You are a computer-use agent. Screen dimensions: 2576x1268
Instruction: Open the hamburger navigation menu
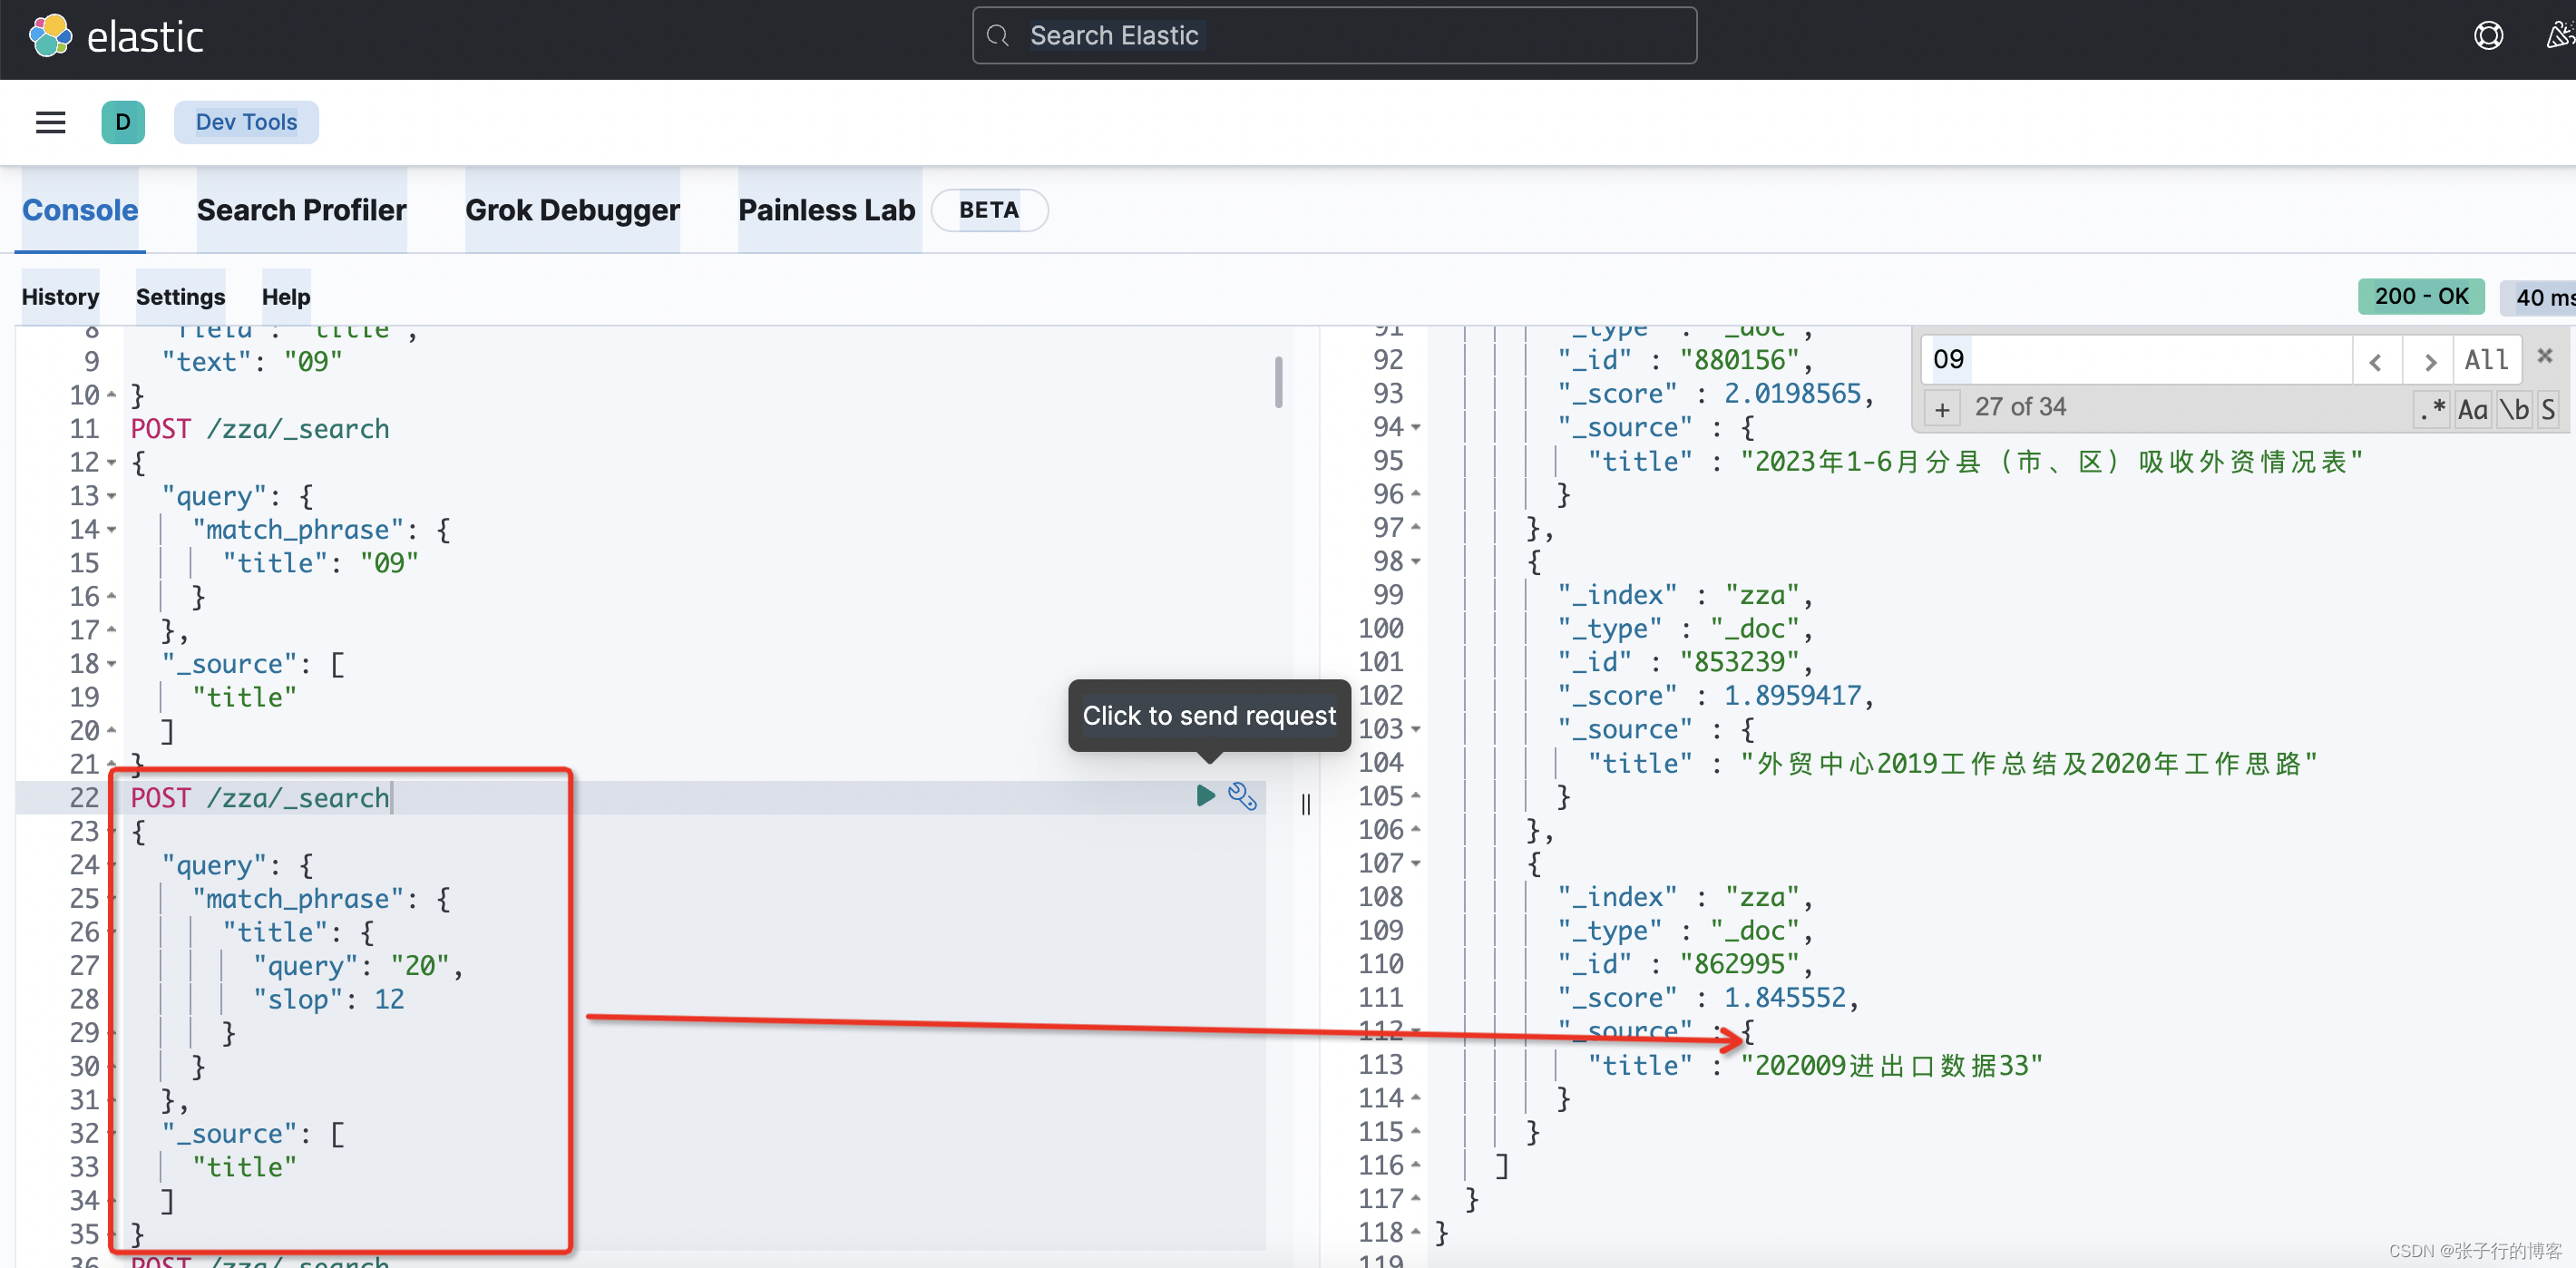click(50, 122)
